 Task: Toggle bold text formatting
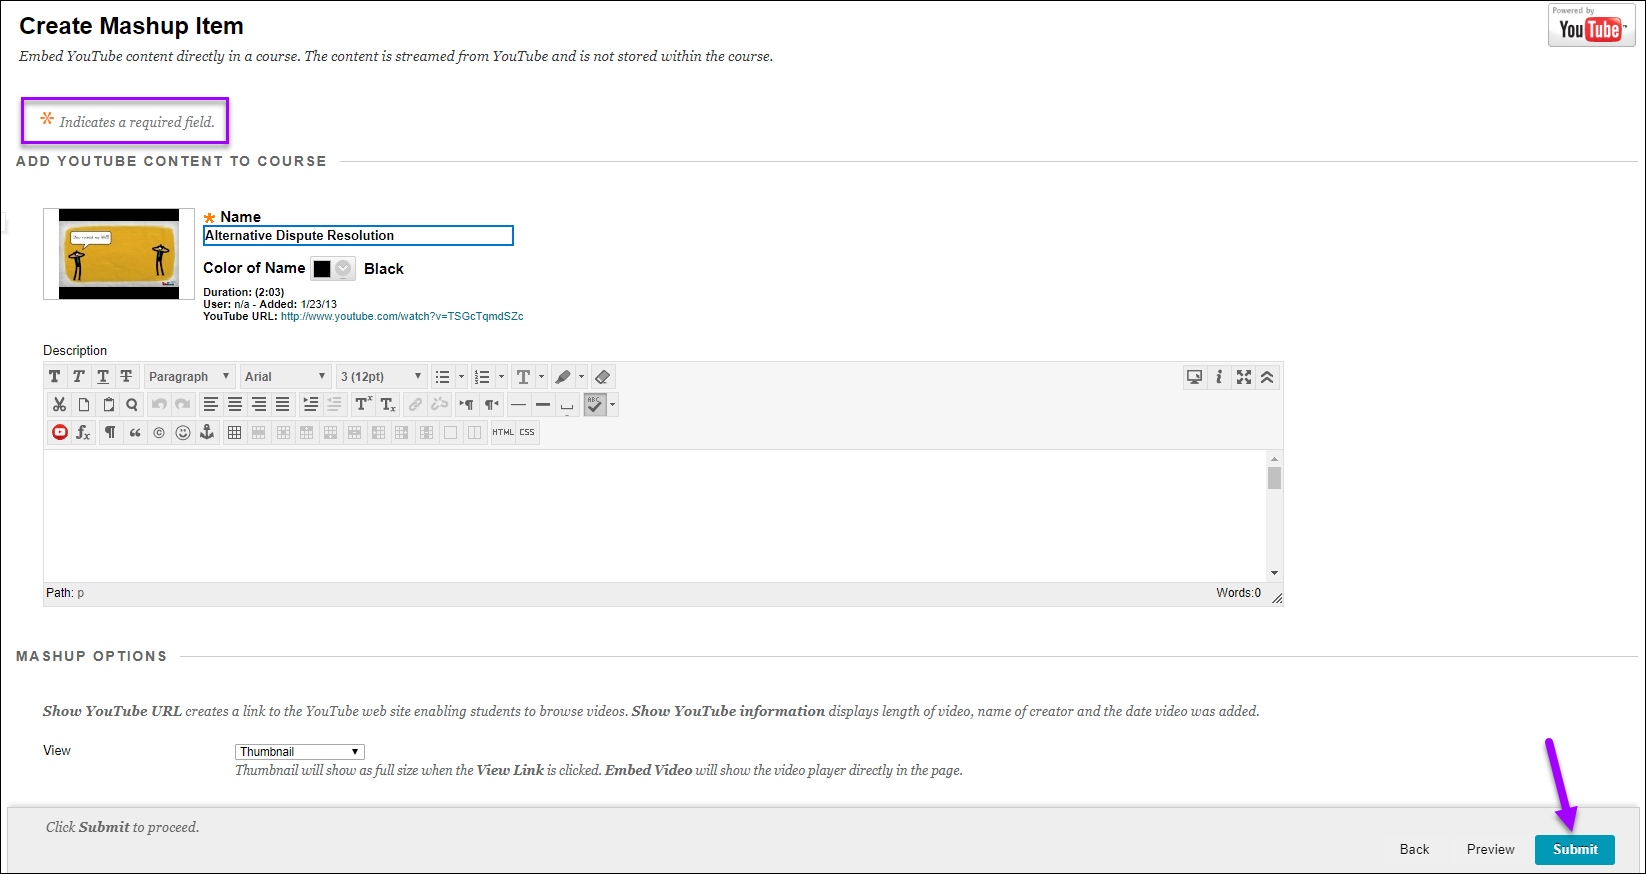coord(55,377)
